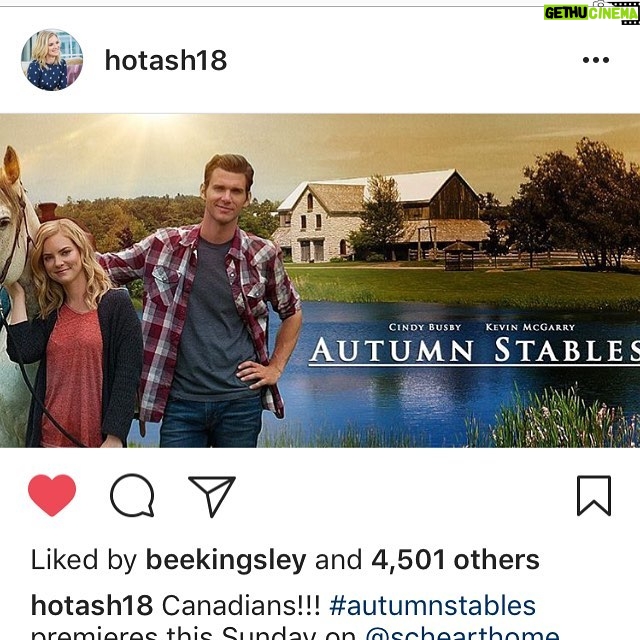Screen dimensions: 640x640
Task: Tap the Autumn Stables poster image
Action: 320,281
